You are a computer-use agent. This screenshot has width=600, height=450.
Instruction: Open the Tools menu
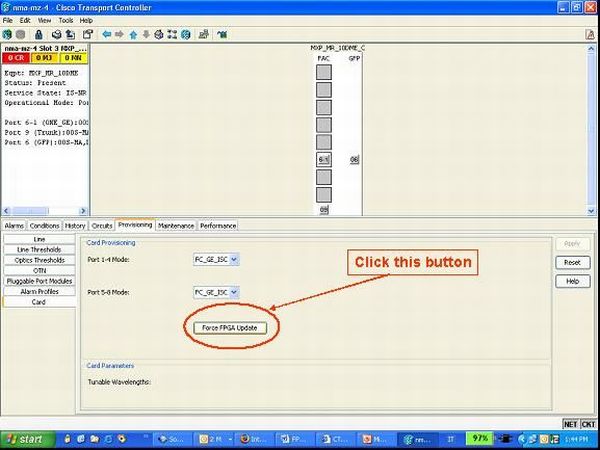[x=65, y=20]
